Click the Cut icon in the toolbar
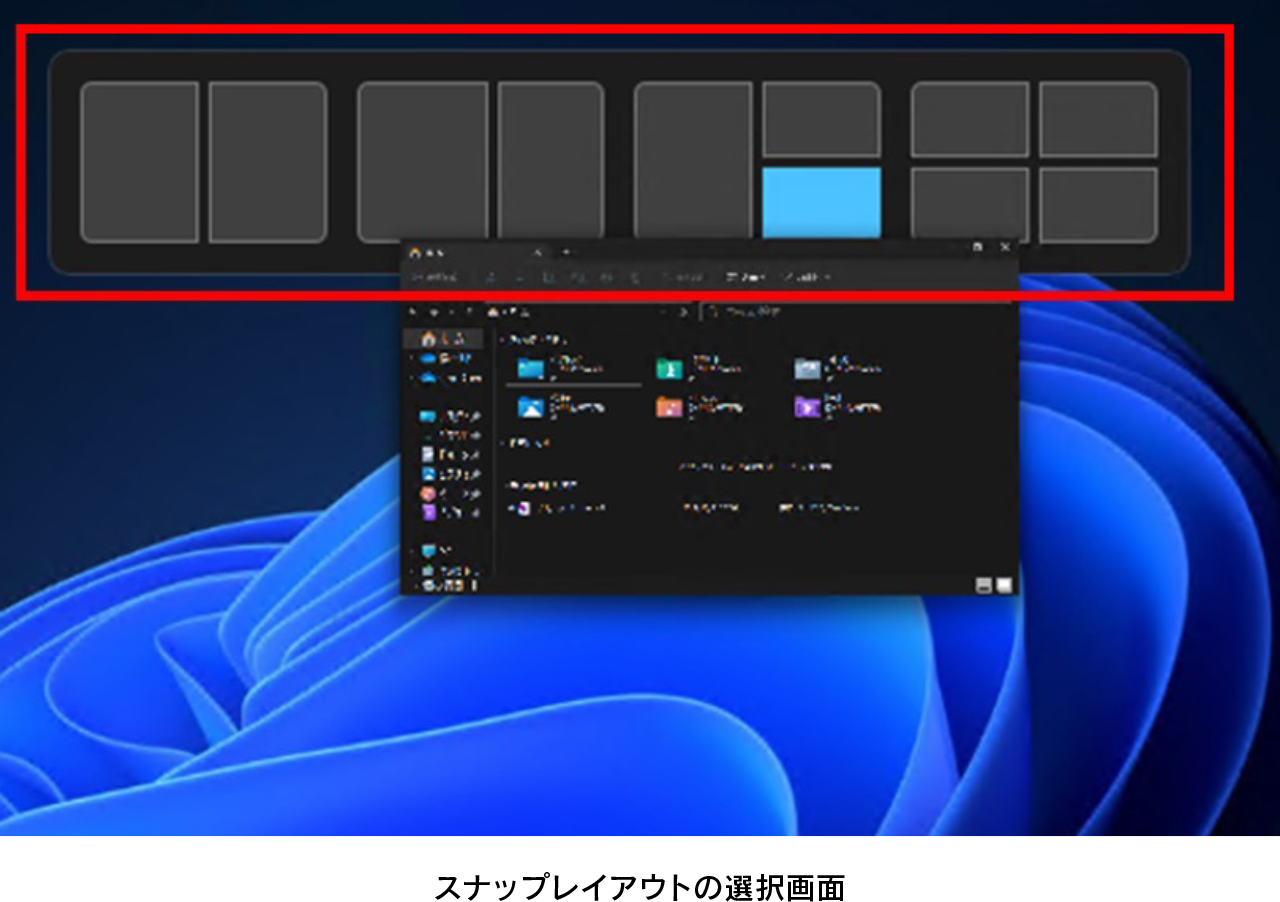Viewport: 1280px width, 902px height. [490, 277]
